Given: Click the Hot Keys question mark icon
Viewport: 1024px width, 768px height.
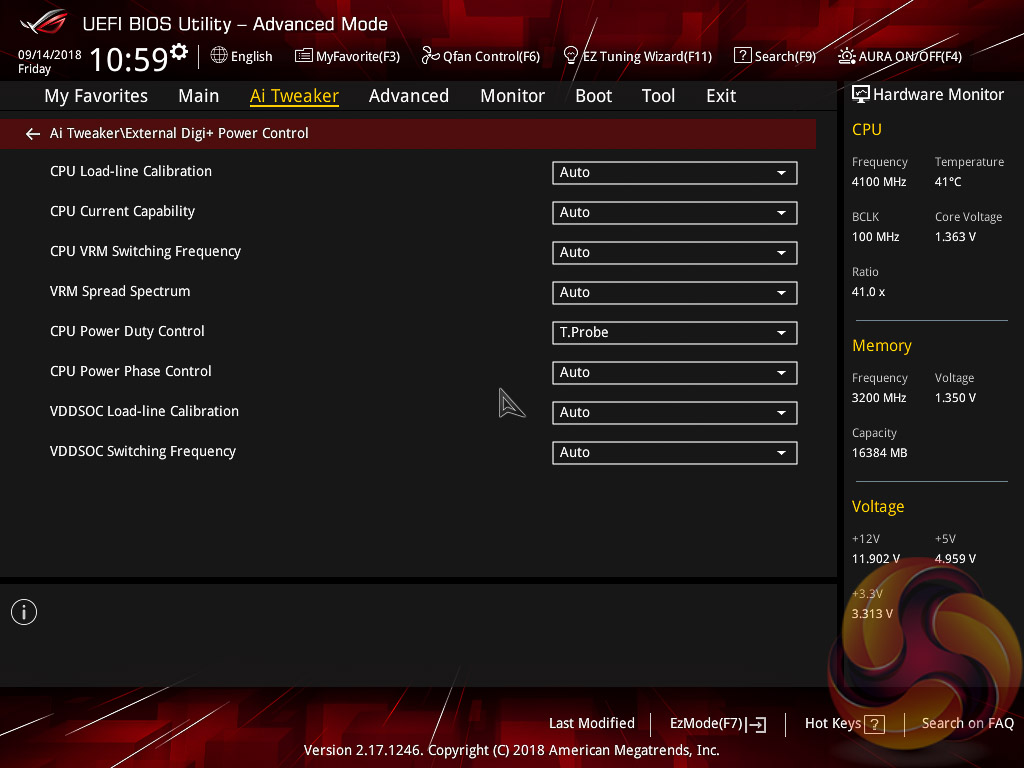Looking at the screenshot, I should [x=874, y=724].
